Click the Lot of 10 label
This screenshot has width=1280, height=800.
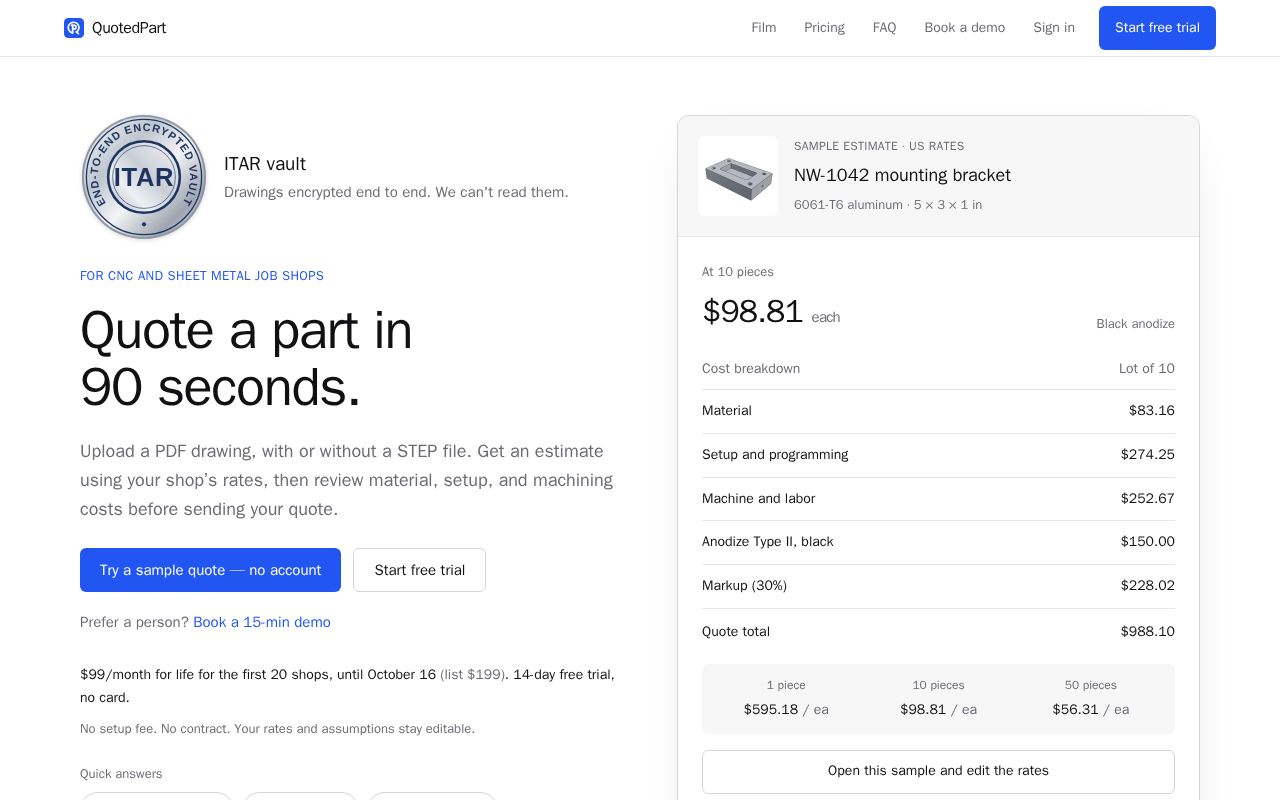point(1147,369)
